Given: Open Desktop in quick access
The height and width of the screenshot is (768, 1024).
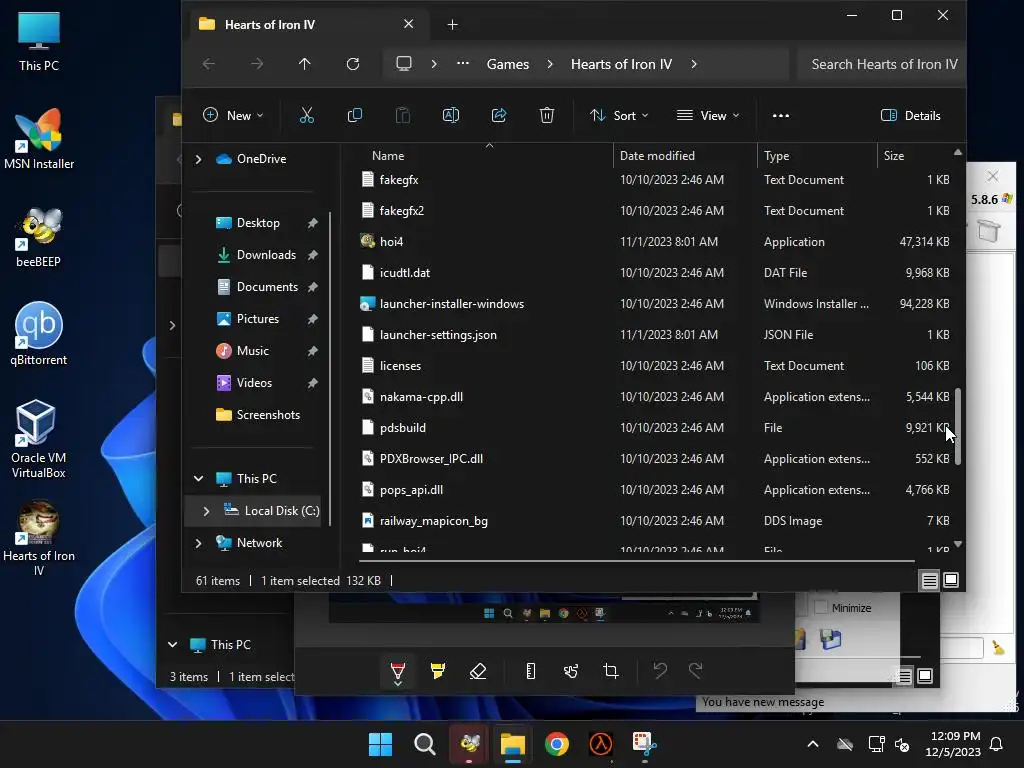Looking at the screenshot, I should click(258, 223).
